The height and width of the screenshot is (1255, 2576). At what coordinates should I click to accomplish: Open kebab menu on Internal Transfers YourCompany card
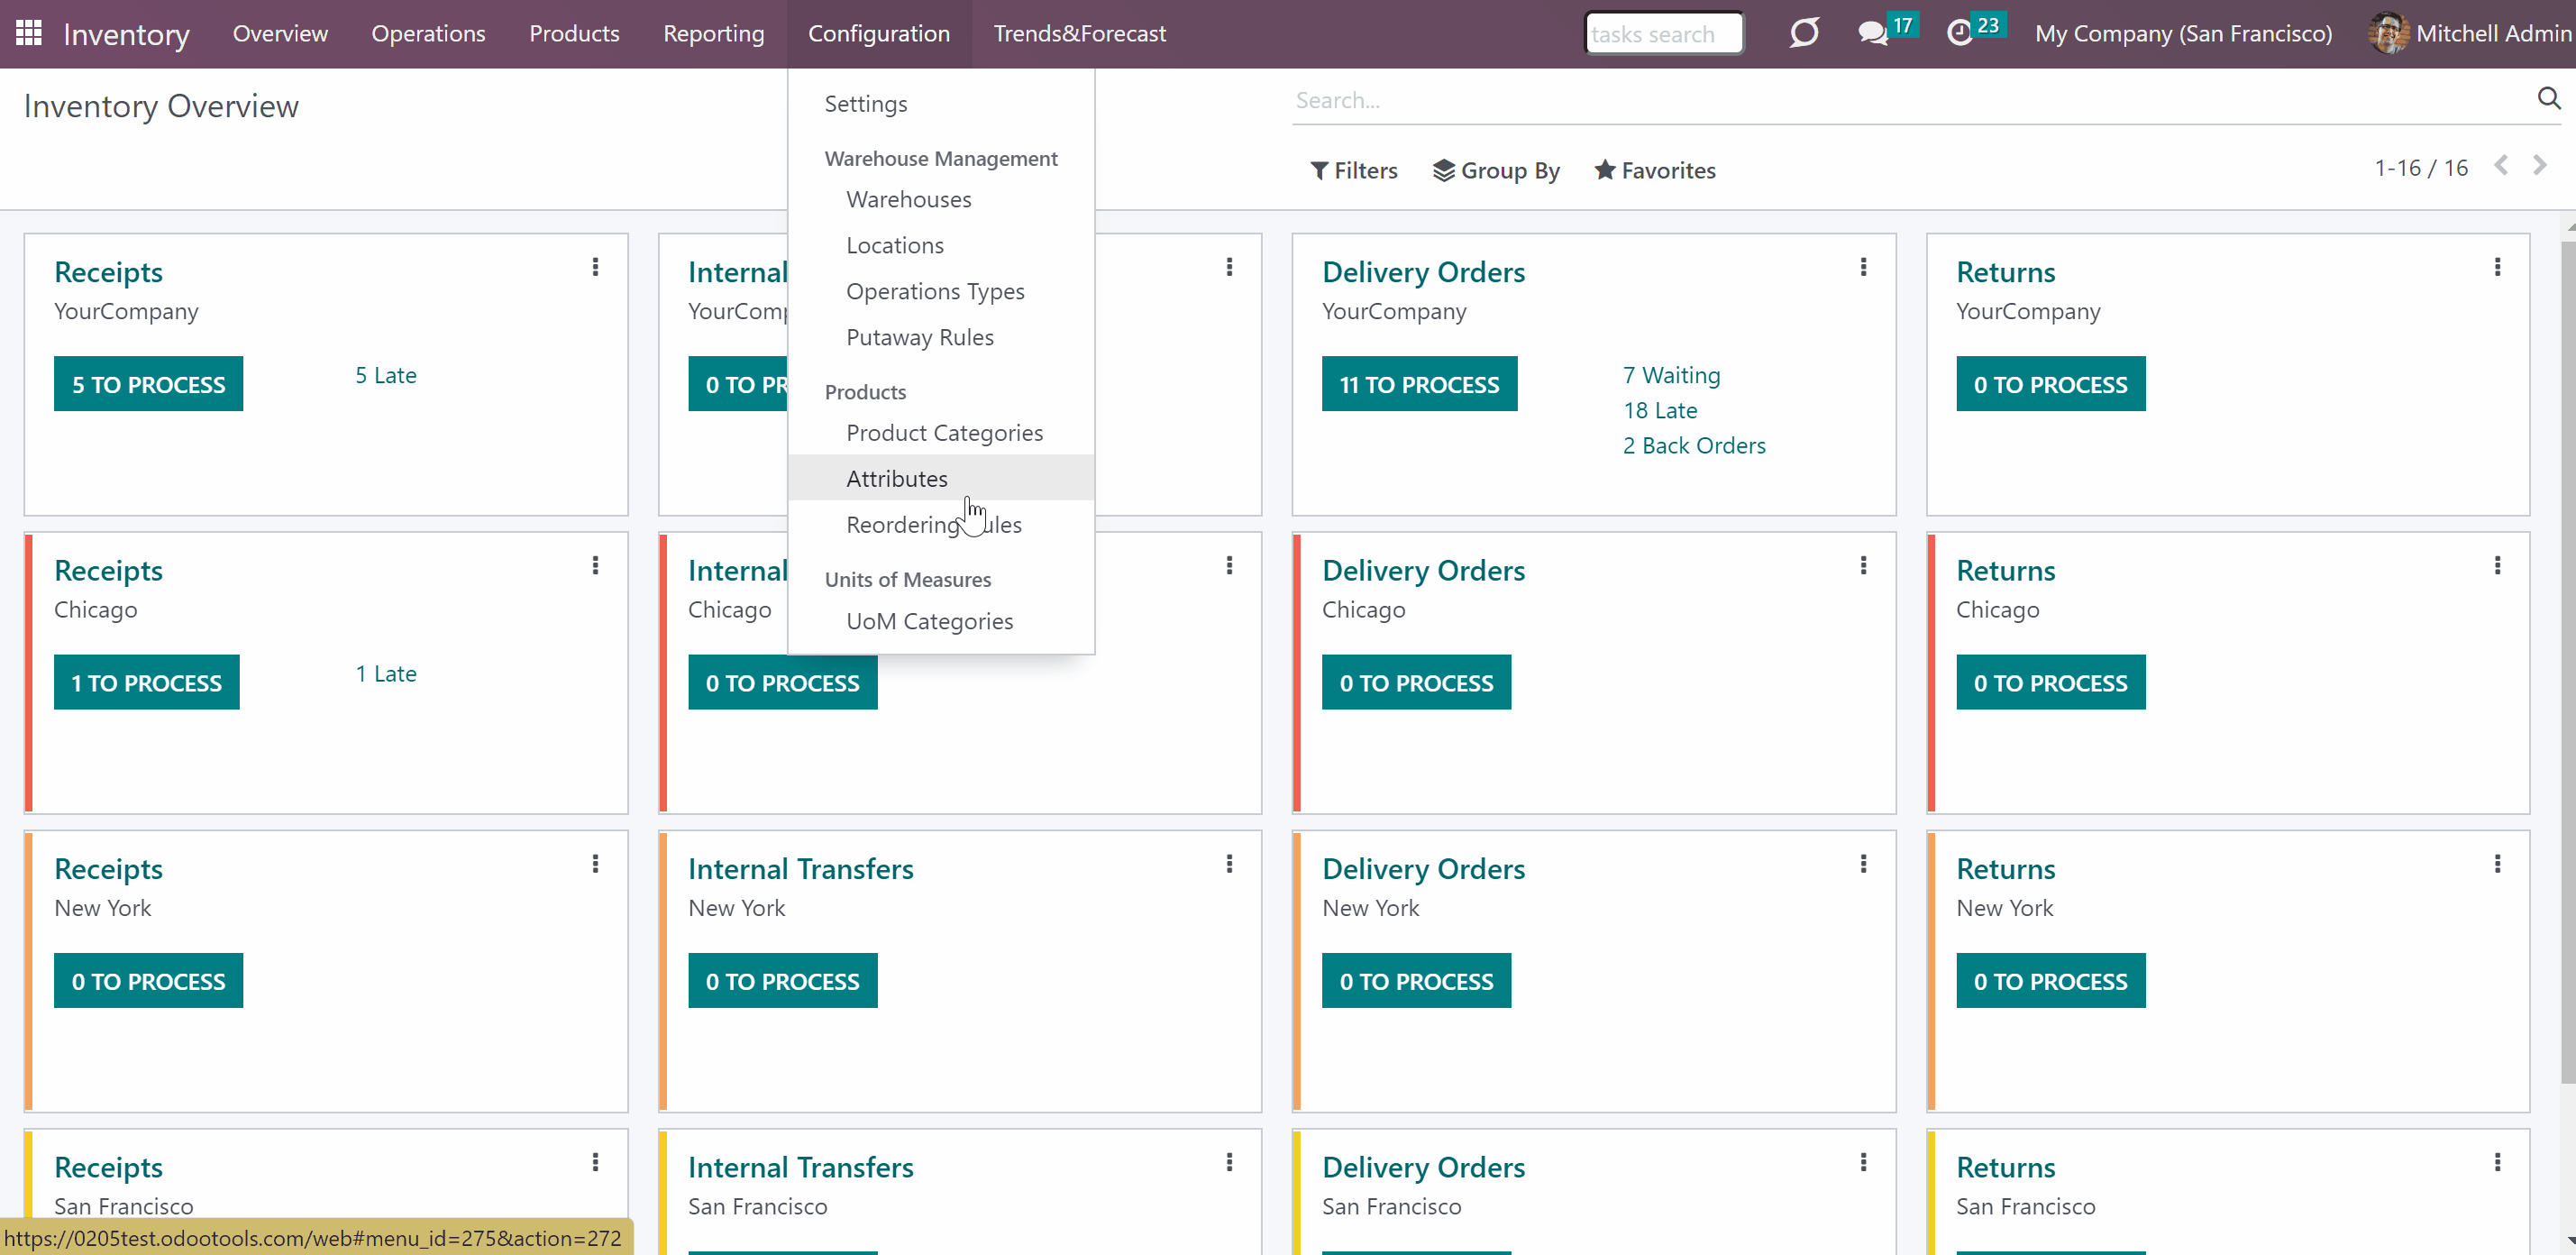(1229, 267)
